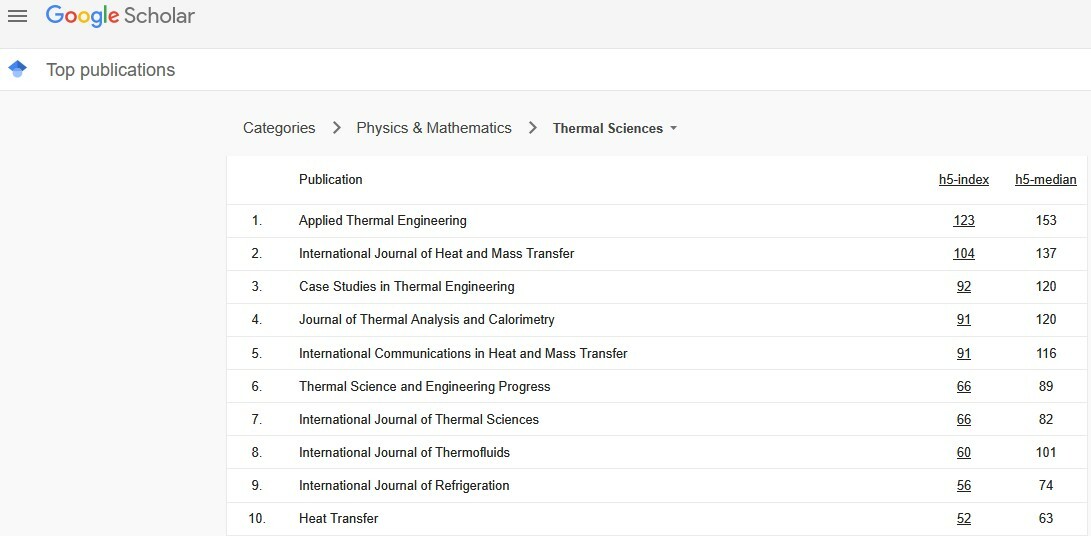Open h5-index 56 for Refrigeration journal

(x=963, y=485)
